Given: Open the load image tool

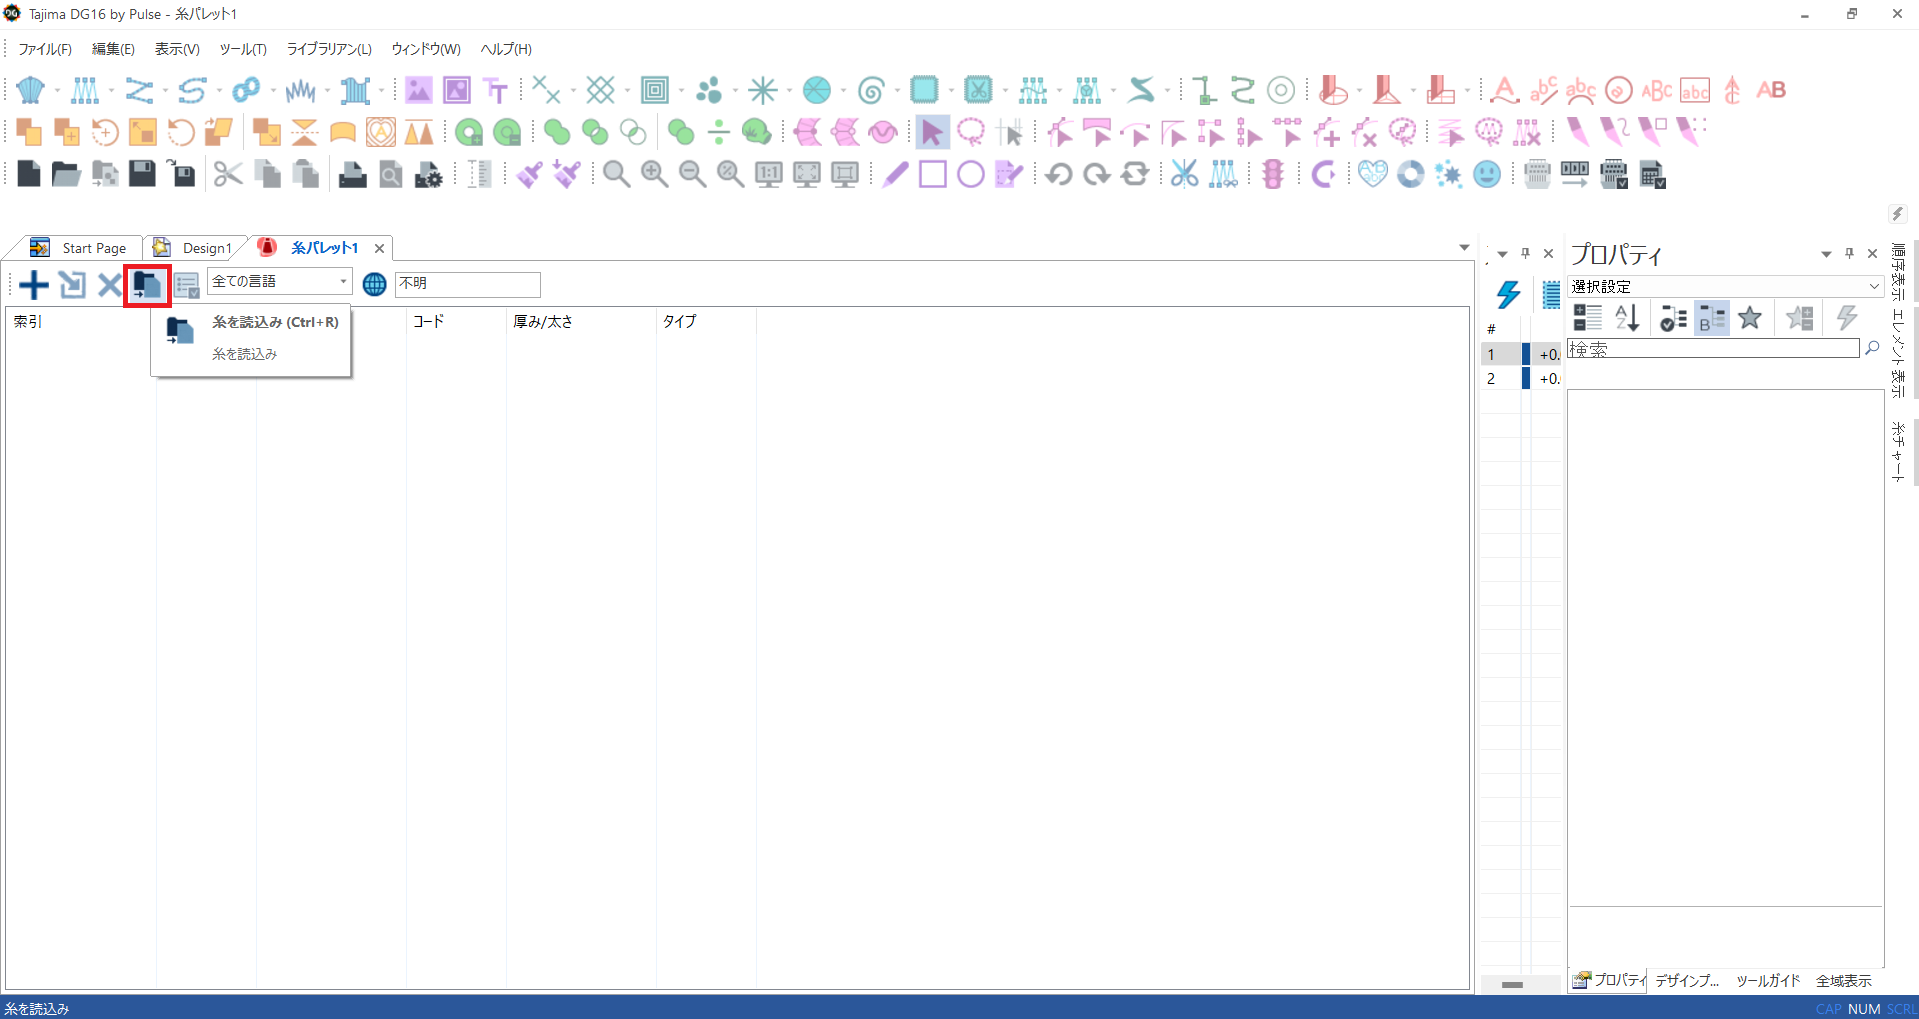Looking at the screenshot, I should pyautogui.click(x=418, y=90).
